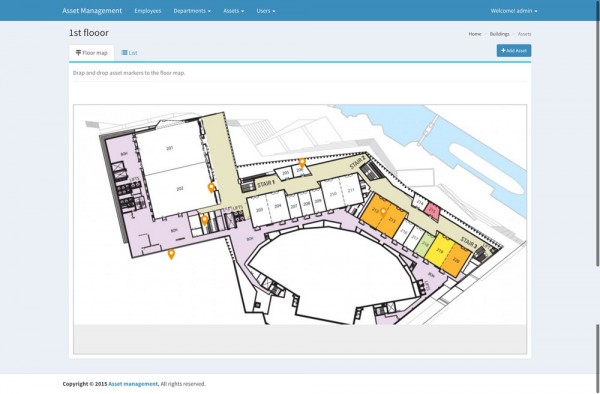Select asset marker beside room 202
Viewport: 600px width, 394px height.
click(211, 188)
